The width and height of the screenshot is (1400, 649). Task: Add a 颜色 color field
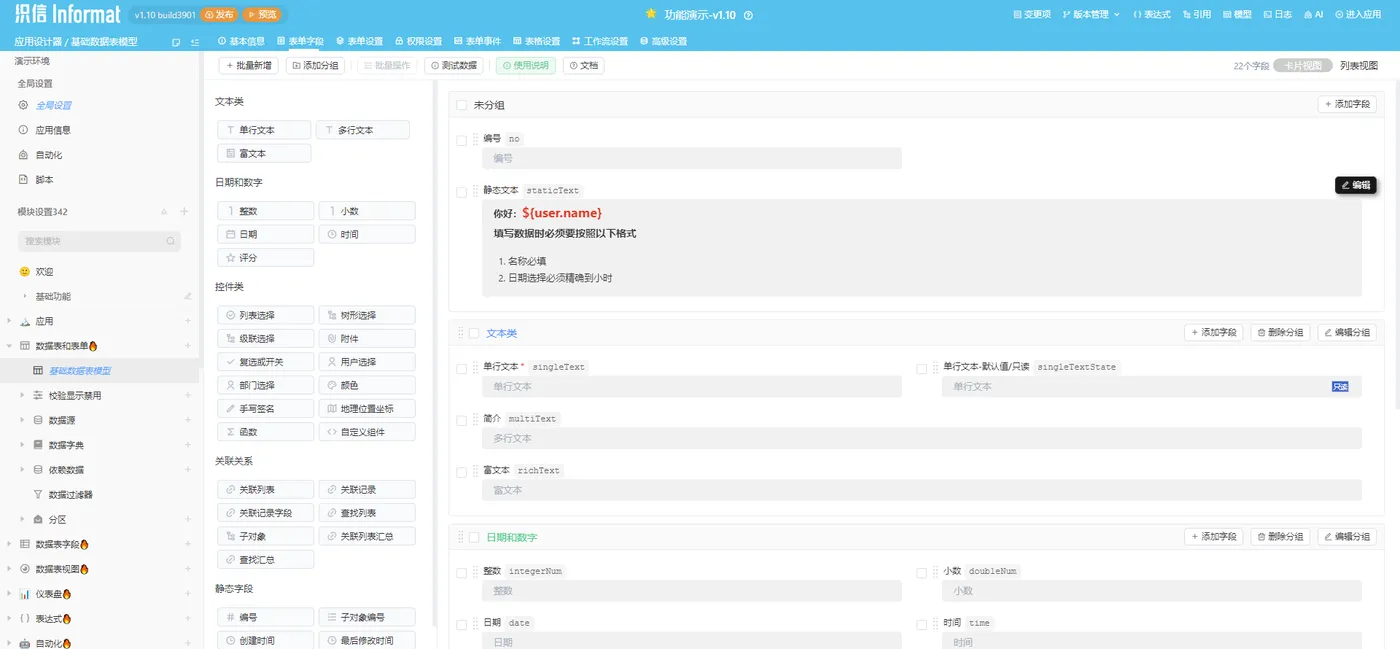pyautogui.click(x=367, y=385)
